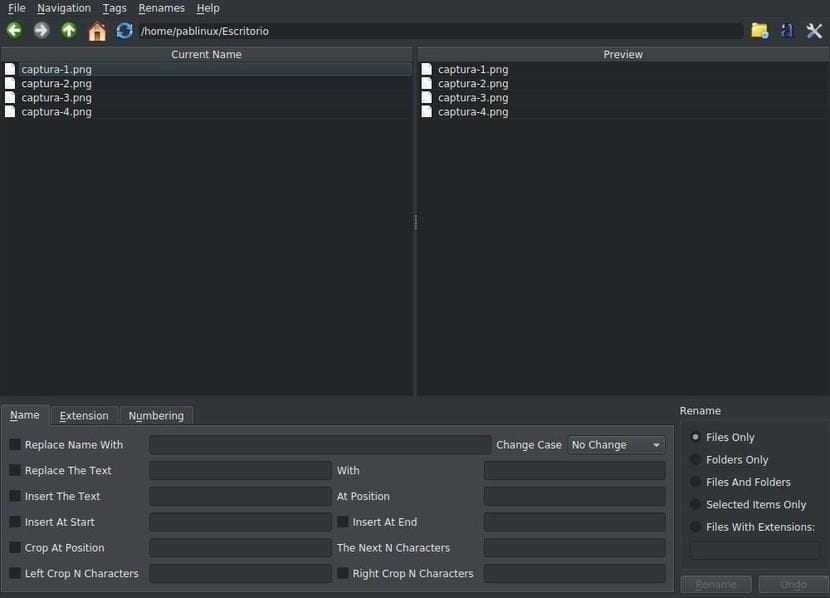
Task: Click the yellow folder icon in toolbar
Action: (x=760, y=31)
